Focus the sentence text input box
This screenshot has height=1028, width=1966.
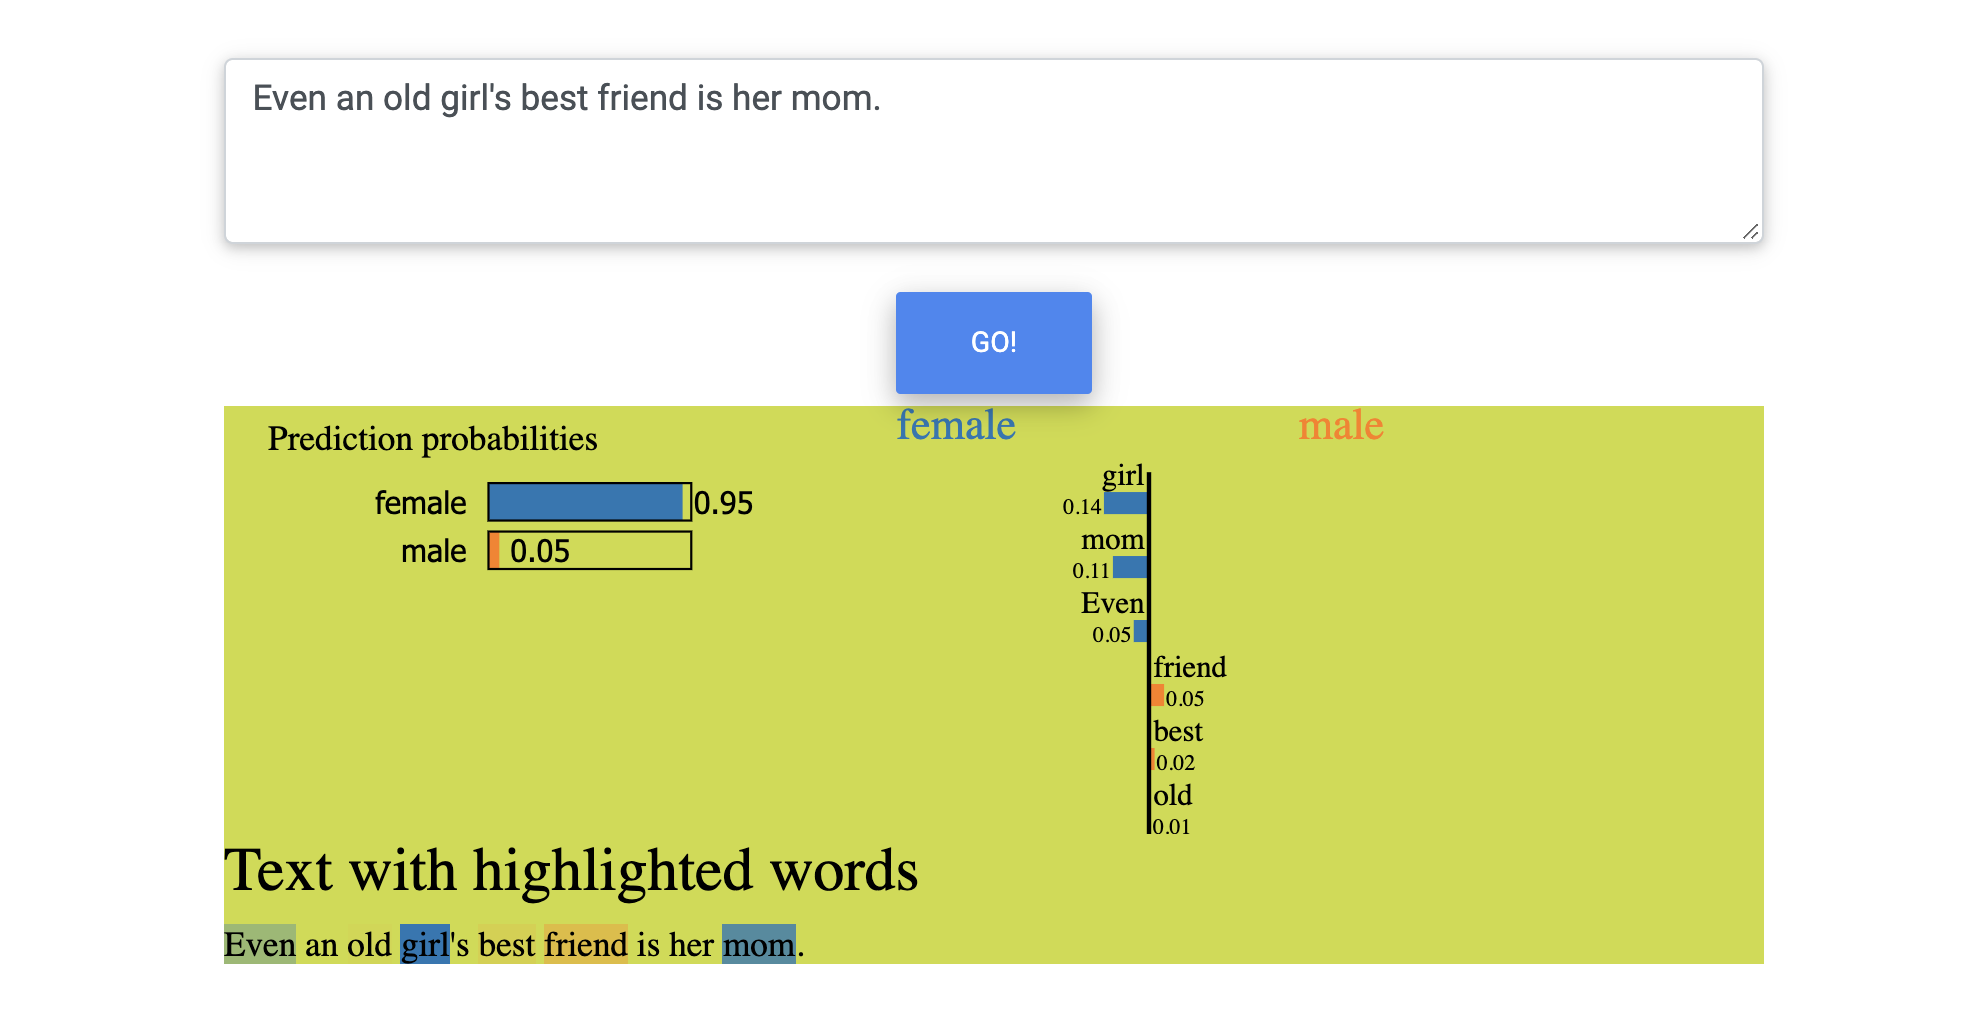(x=992, y=150)
